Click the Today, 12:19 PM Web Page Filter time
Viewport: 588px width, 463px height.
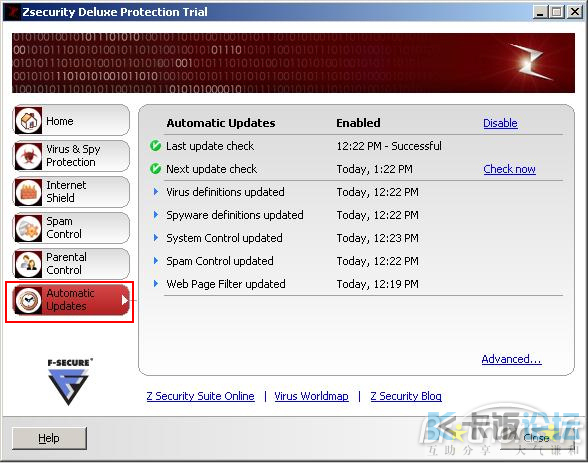[378, 284]
